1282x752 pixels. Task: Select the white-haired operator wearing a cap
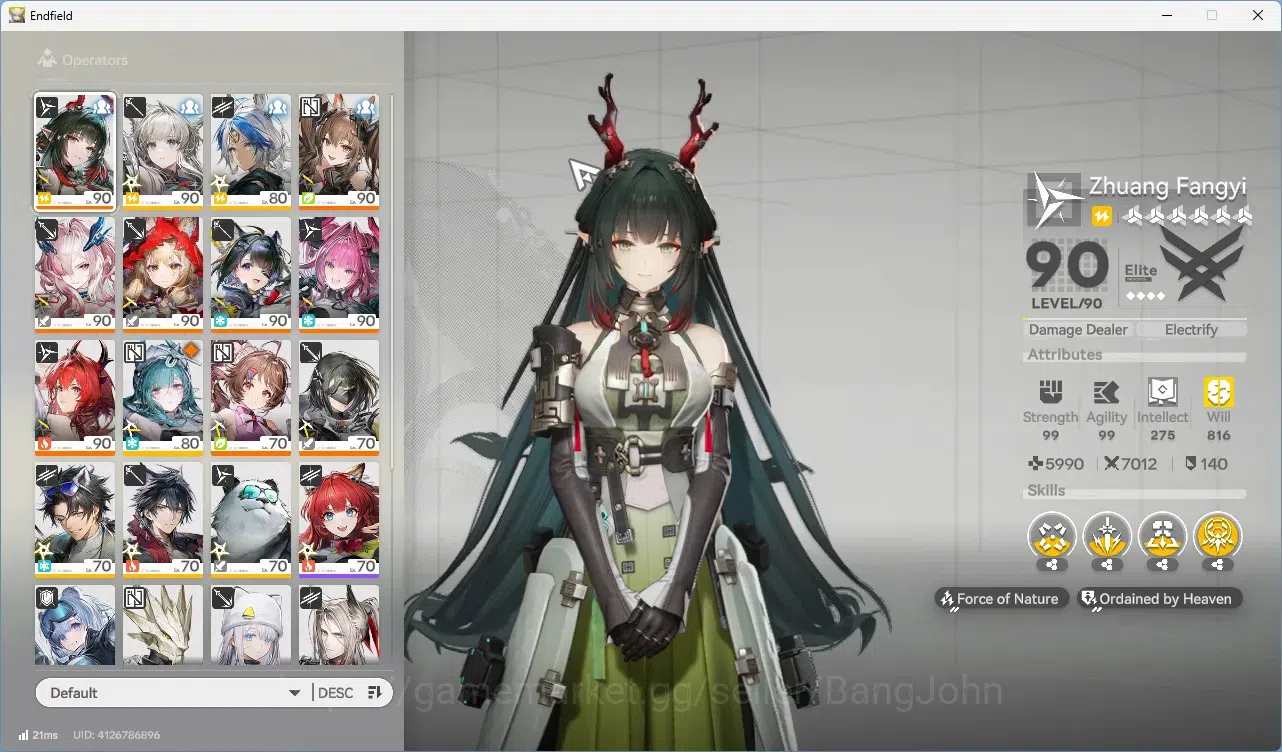(251, 625)
